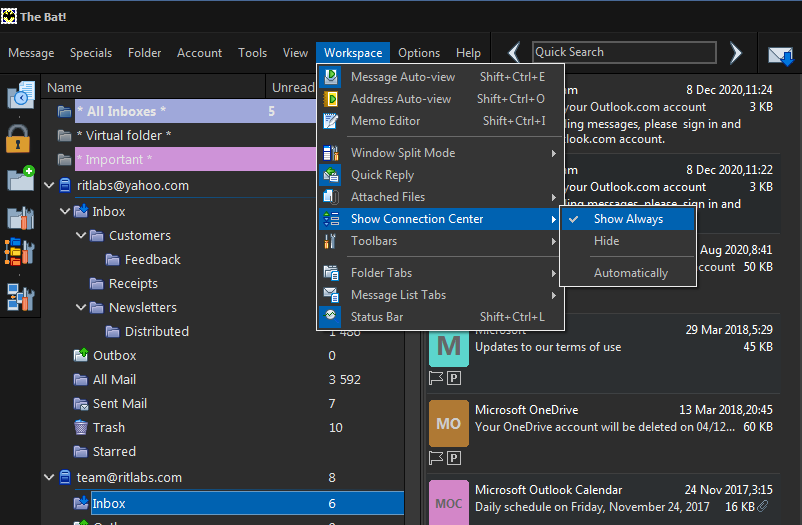The height and width of the screenshot is (525, 802).
Task: Open the Account menu
Action: (199, 53)
